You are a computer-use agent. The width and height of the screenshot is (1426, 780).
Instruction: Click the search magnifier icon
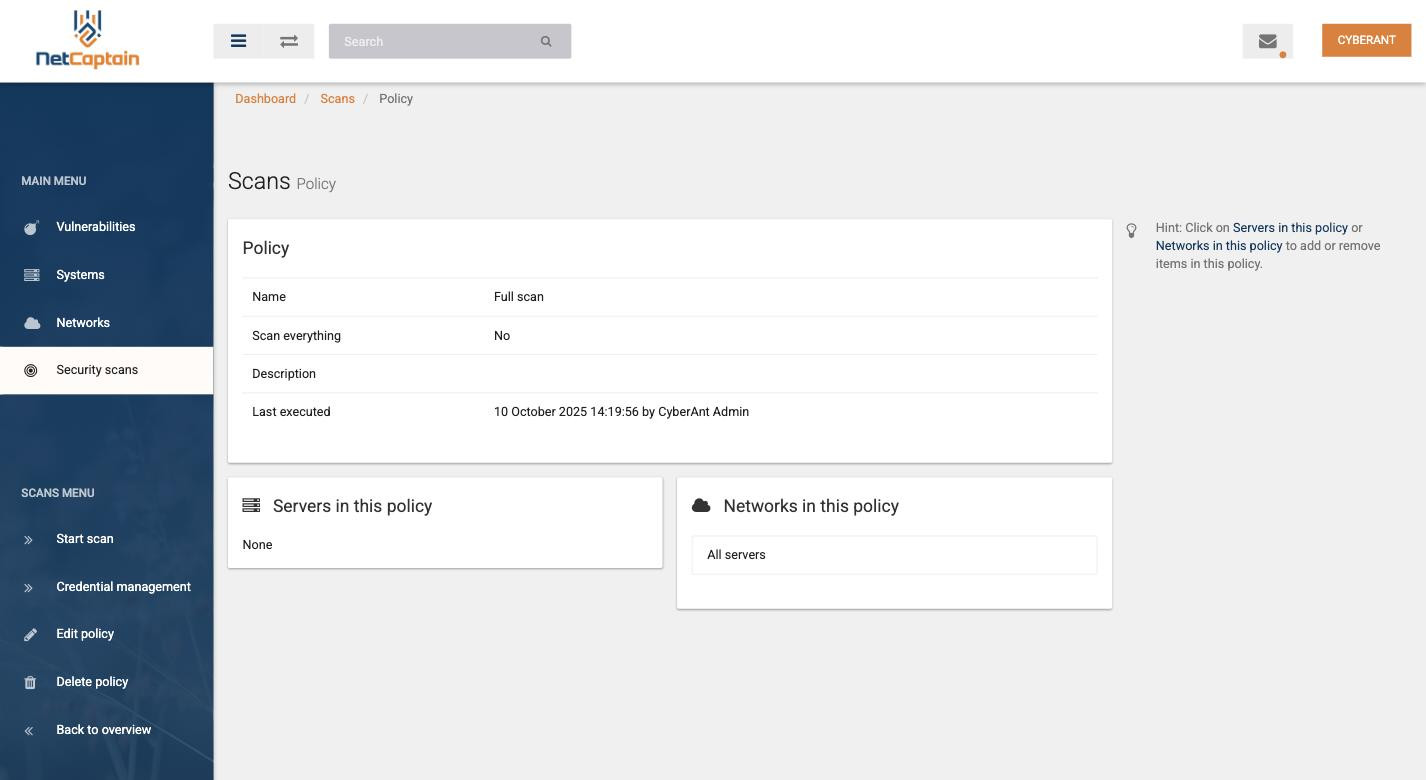tap(546, 41)
